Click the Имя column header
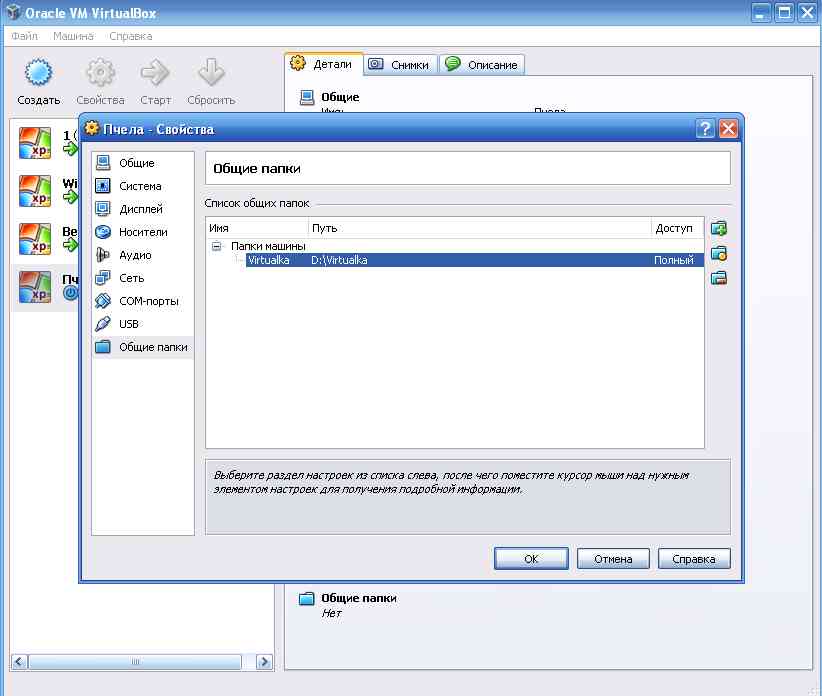The width and height of the screenshot is (822, 696). click(x=257, y=228)
